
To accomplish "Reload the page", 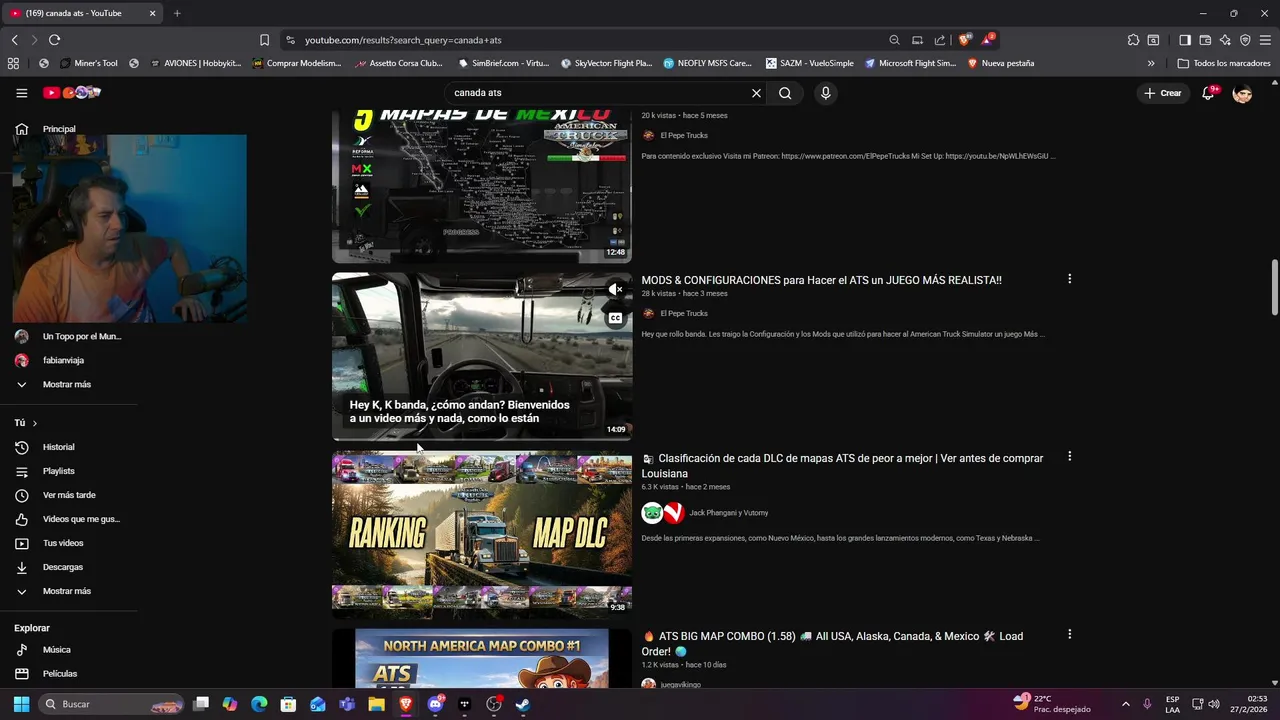I will coord(54,40).
